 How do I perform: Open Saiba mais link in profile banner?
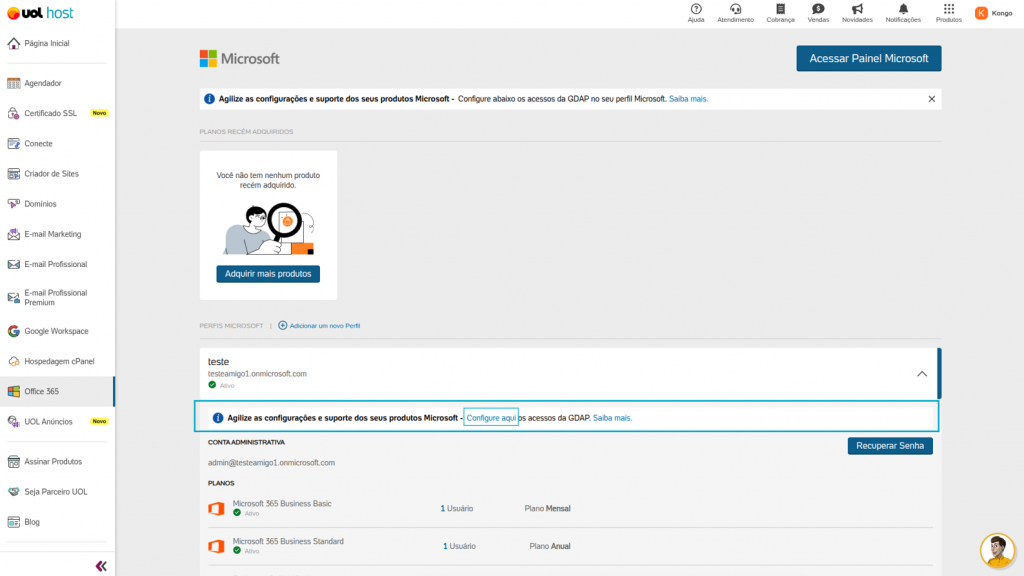click(x=612, y=418)
